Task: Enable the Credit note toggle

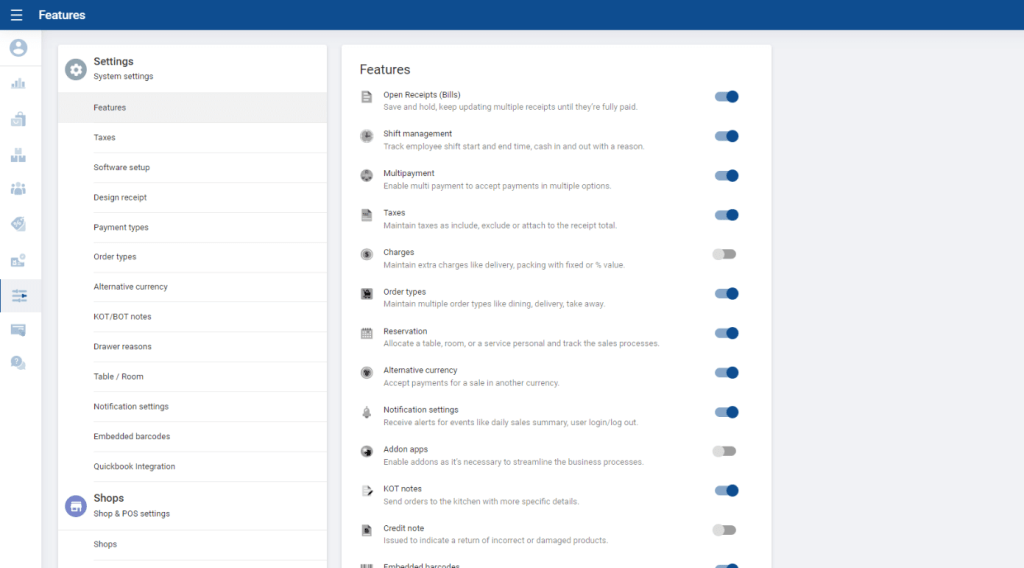Action: [x=724, y=530]
